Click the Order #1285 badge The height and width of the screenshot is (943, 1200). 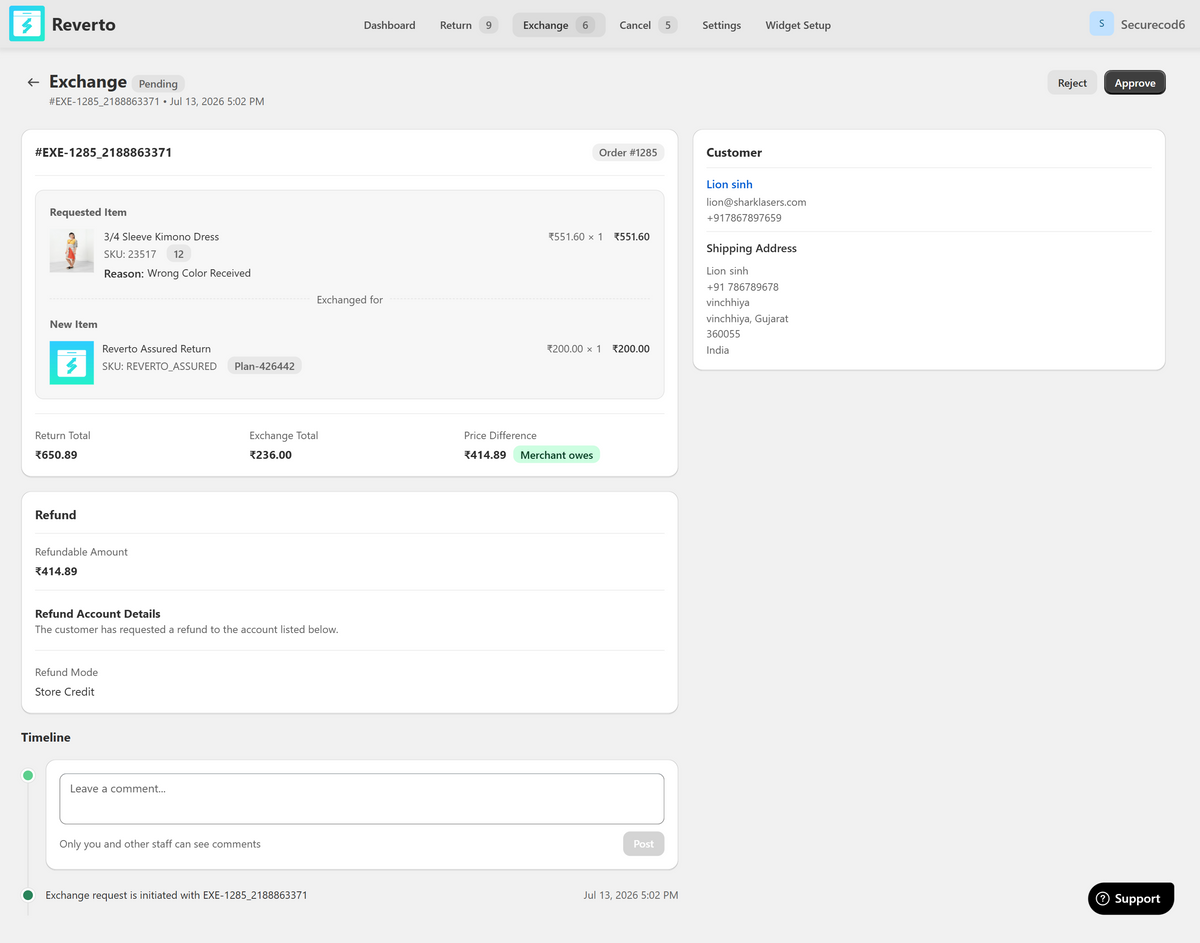[628, 153]
